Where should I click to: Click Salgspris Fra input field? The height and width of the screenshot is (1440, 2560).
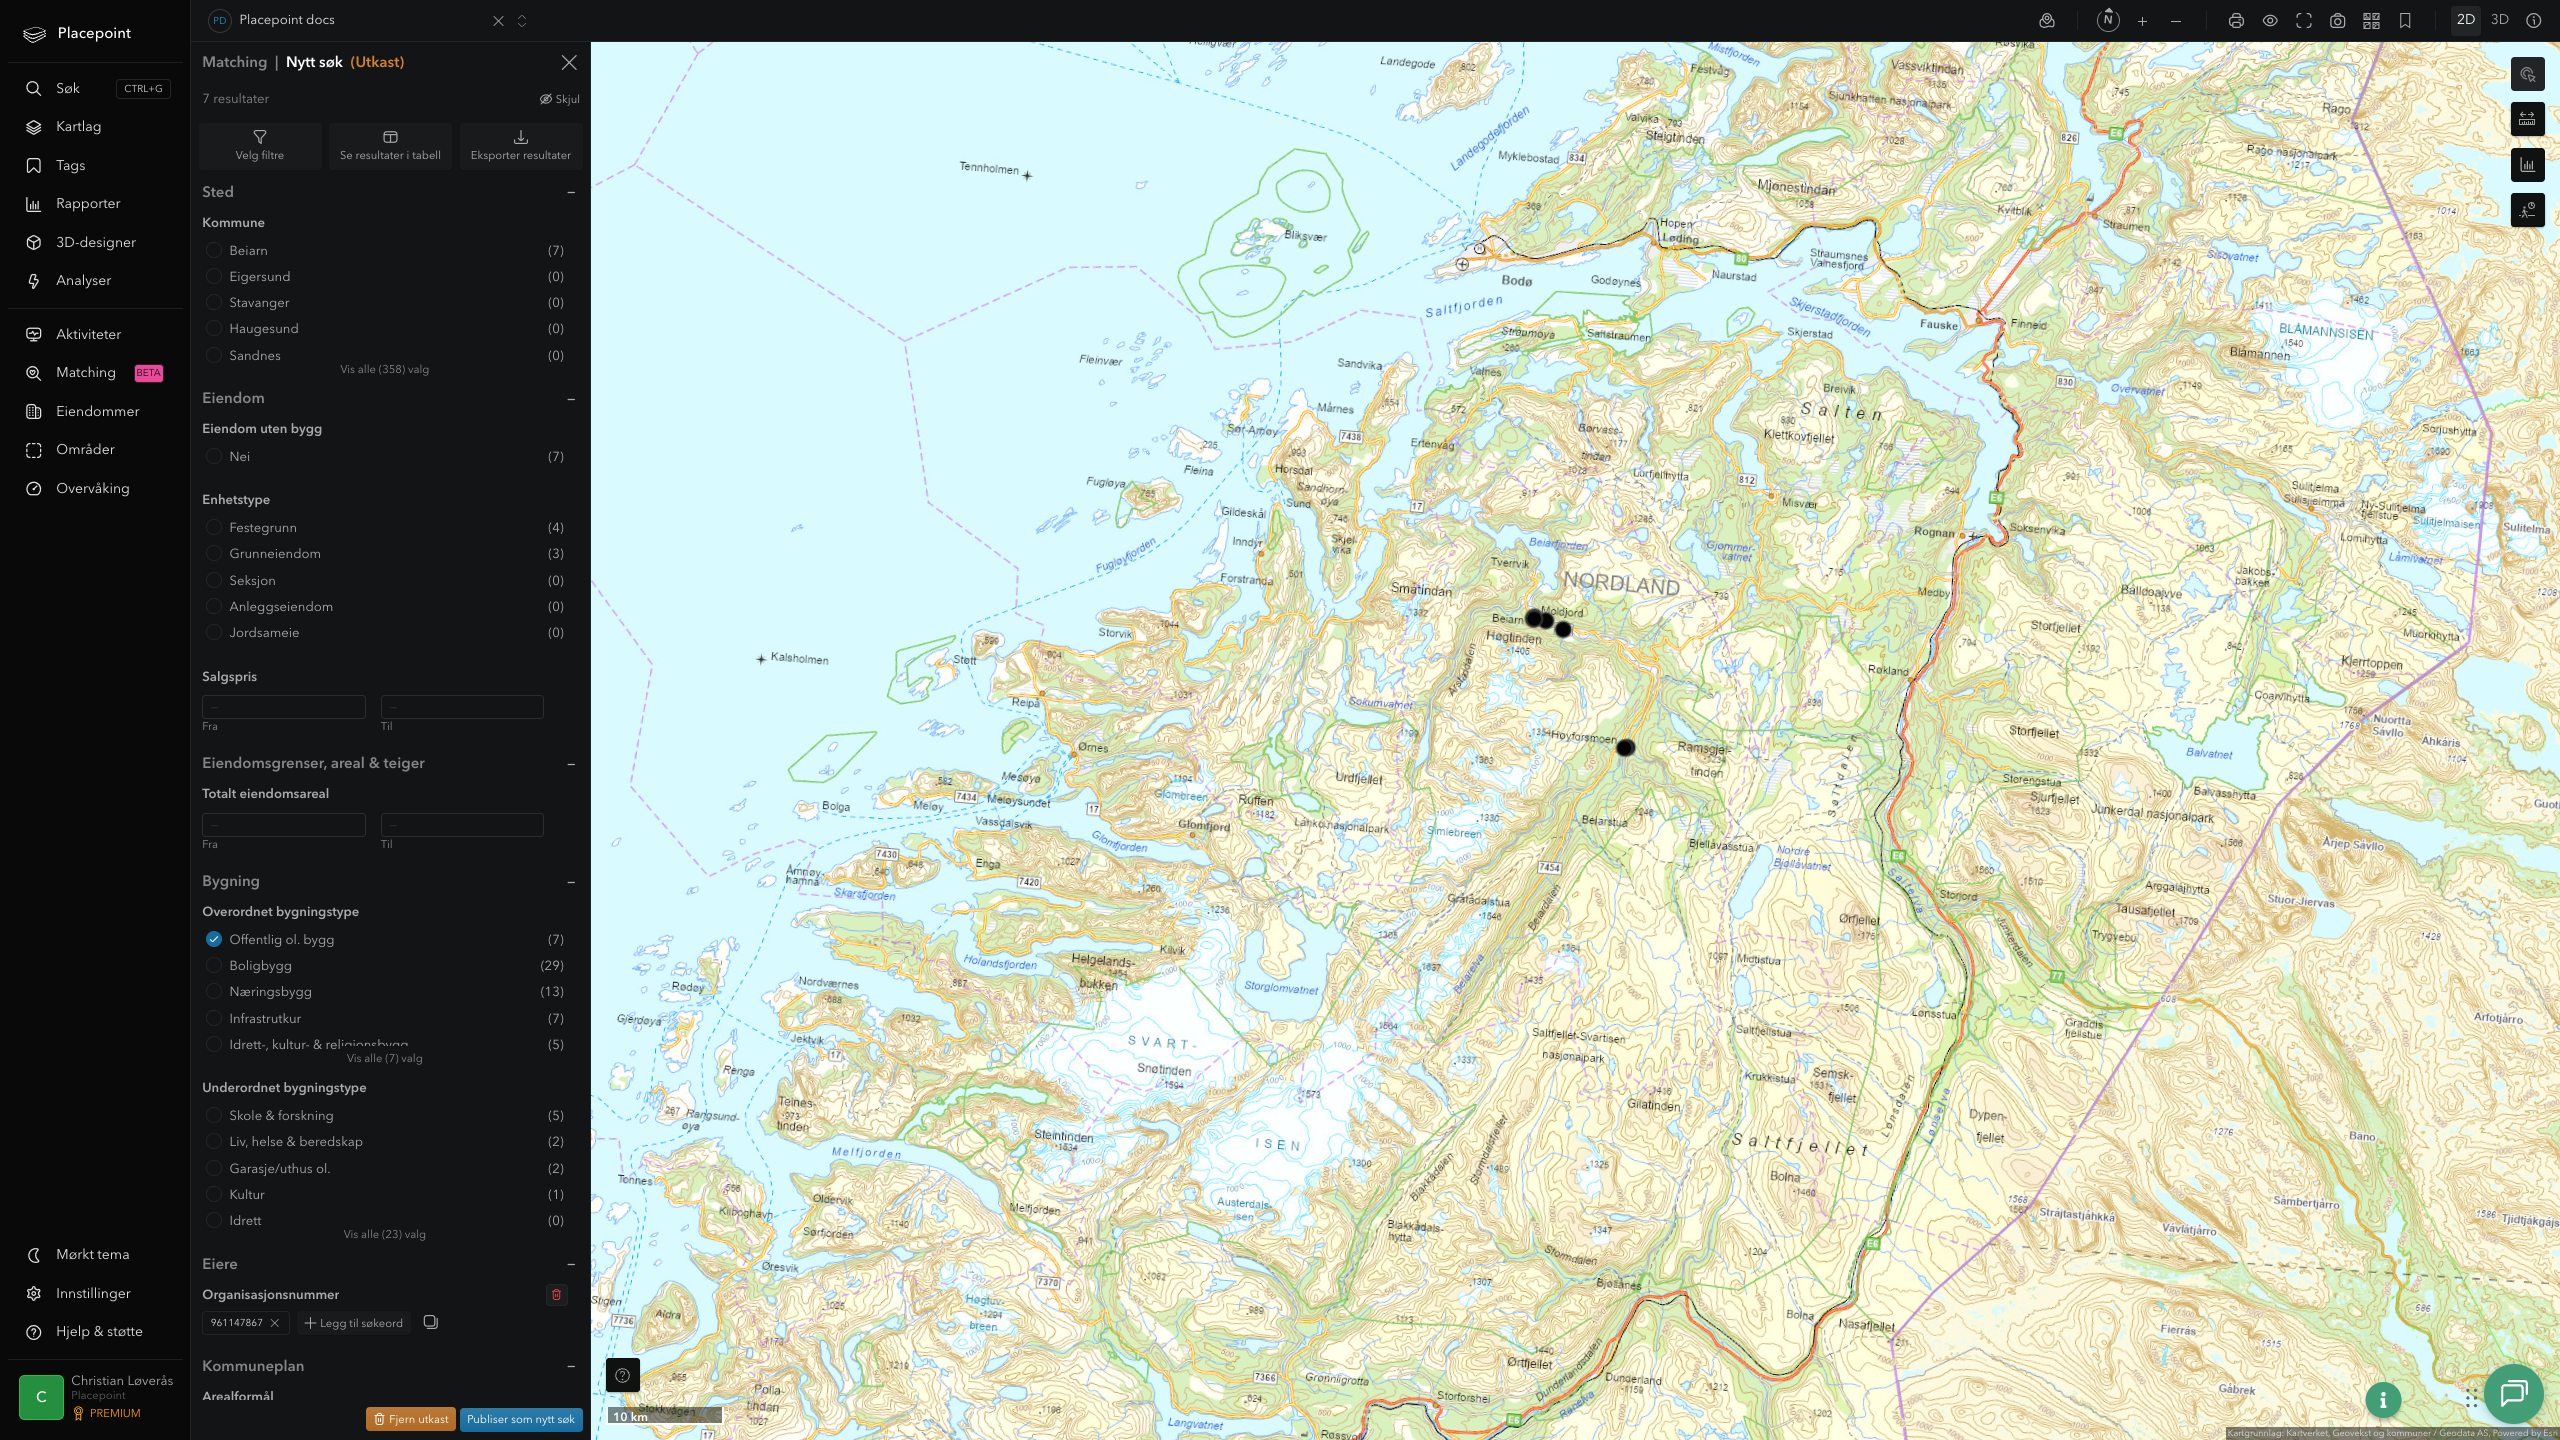coord(284,706)
